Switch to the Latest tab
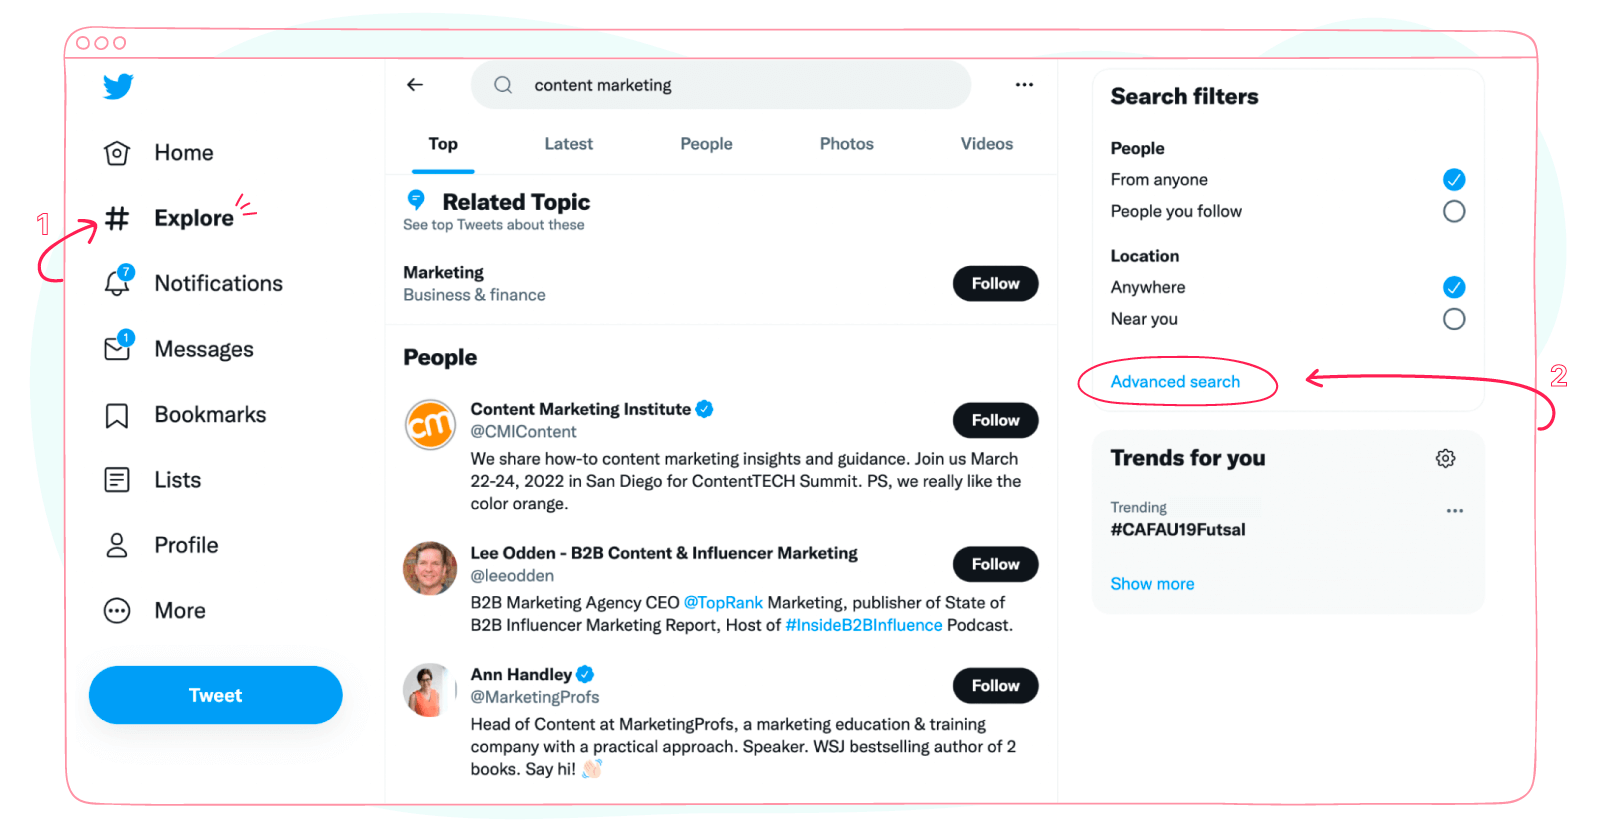 click(x=568, y=144)
